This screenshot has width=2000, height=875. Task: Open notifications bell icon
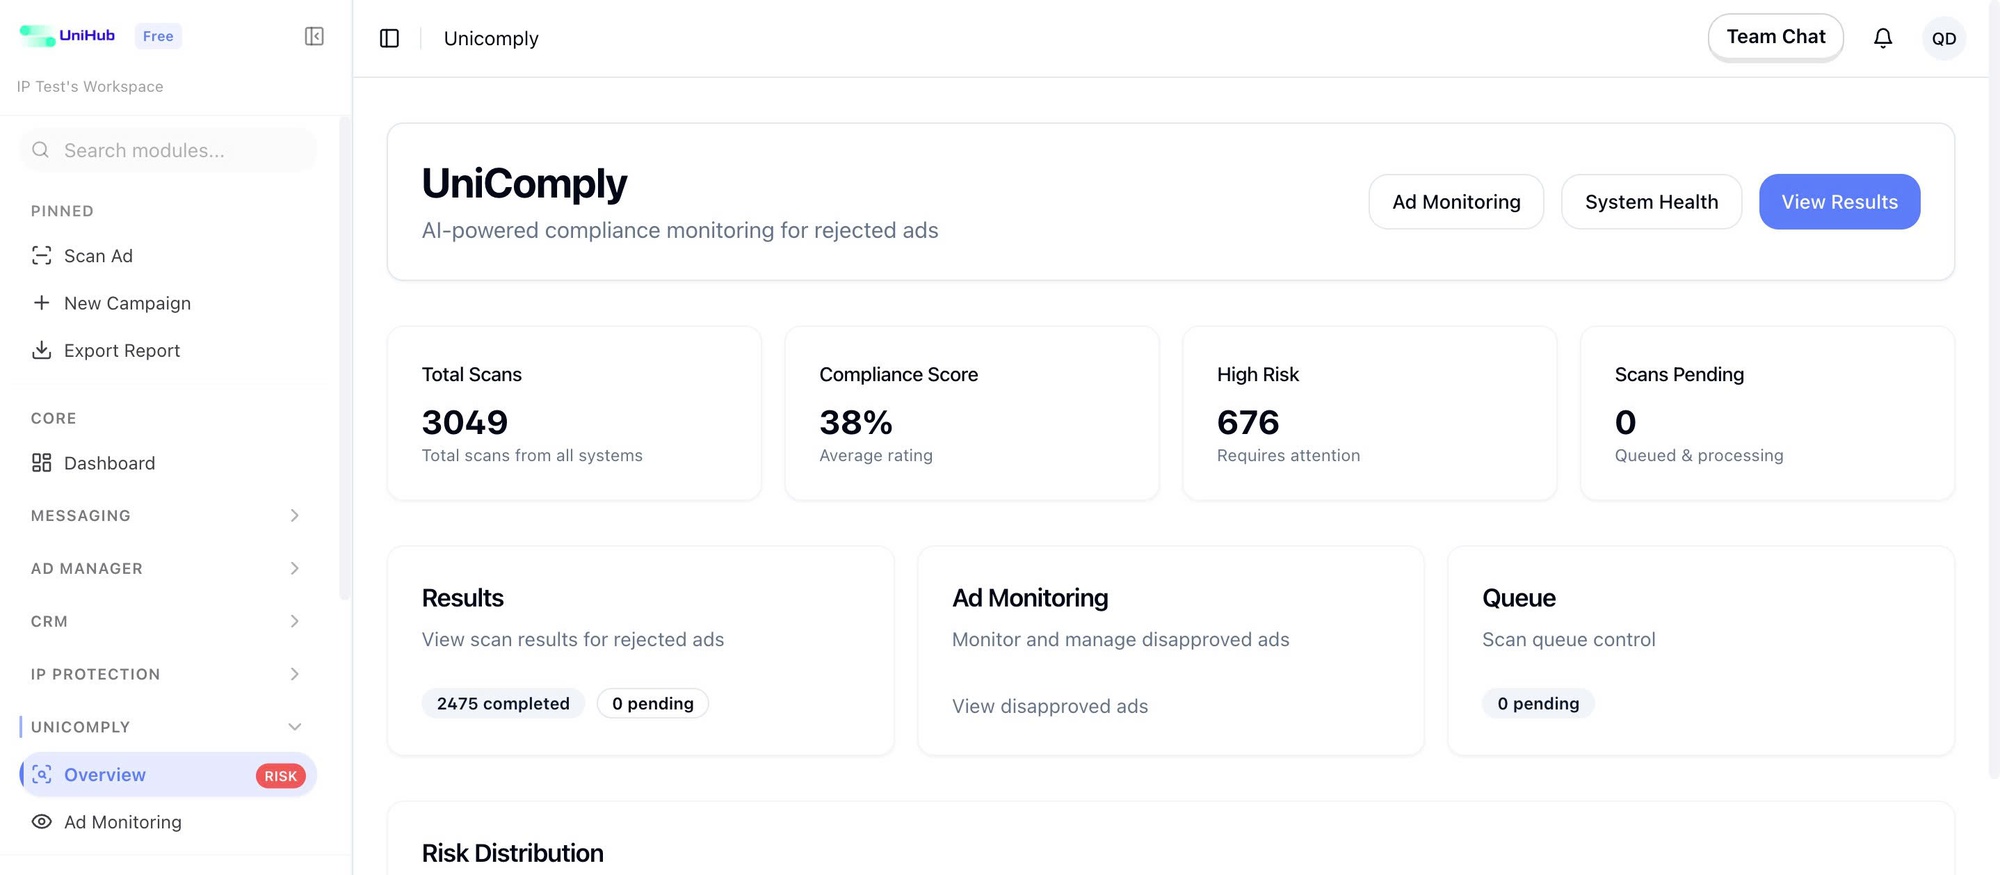[1882, 38]
